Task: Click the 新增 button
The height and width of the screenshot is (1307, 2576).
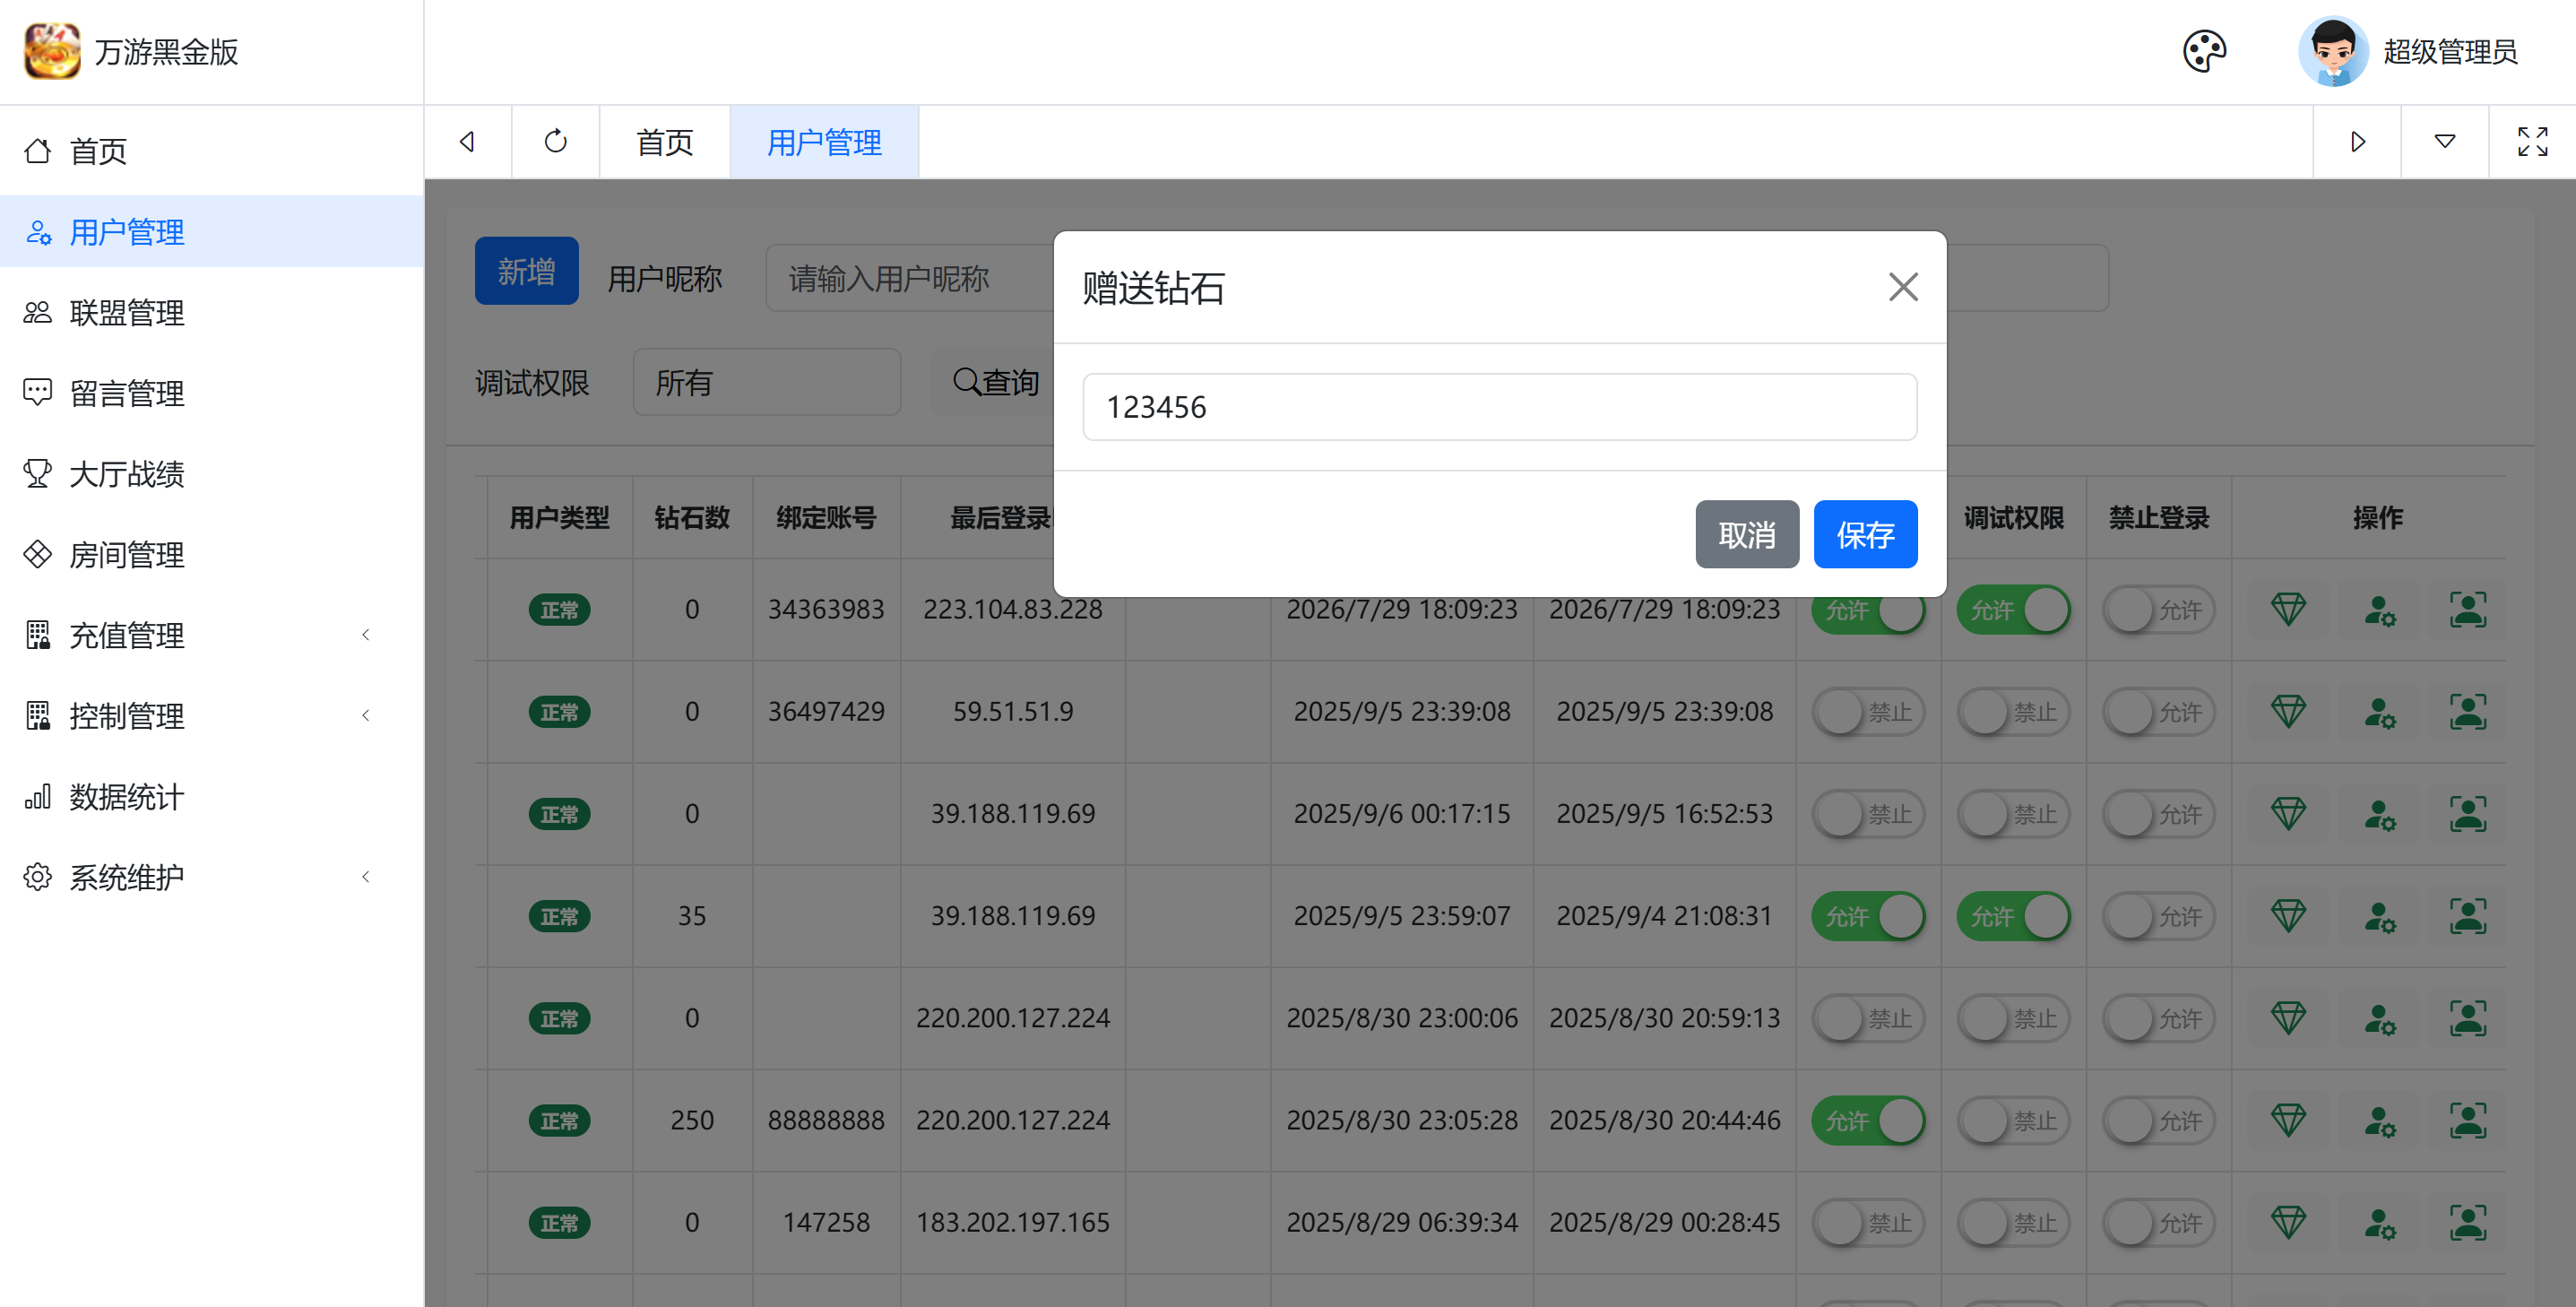Action: coord(526,271)
